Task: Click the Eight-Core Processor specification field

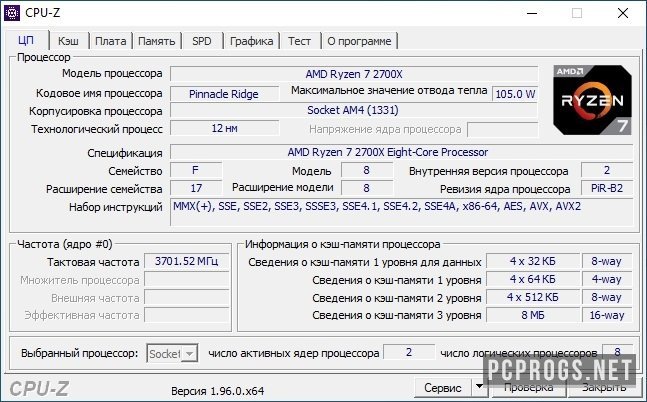Action: tap(401, 152)
